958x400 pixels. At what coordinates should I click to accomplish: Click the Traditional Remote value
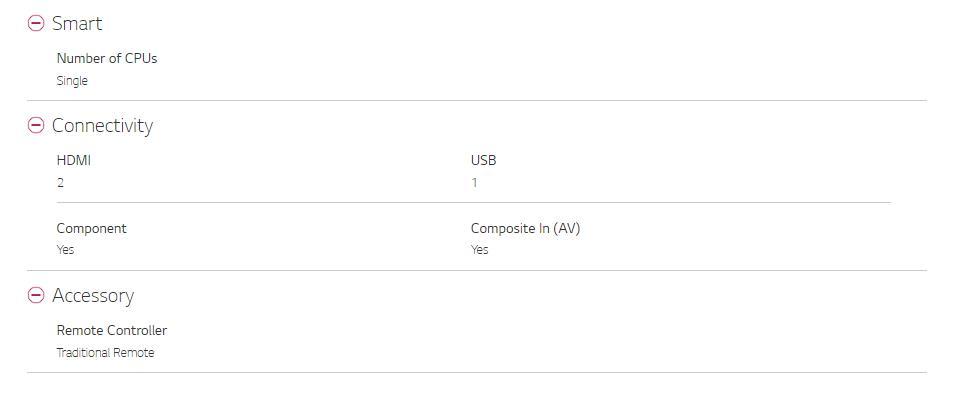105,352
